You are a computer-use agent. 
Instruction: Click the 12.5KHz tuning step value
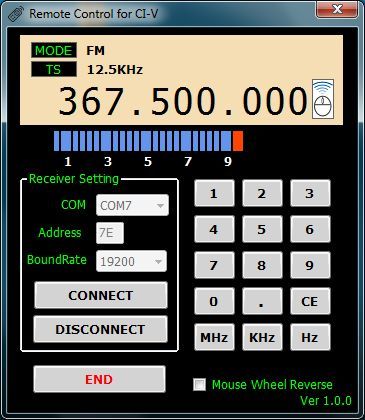click(115, 70)
